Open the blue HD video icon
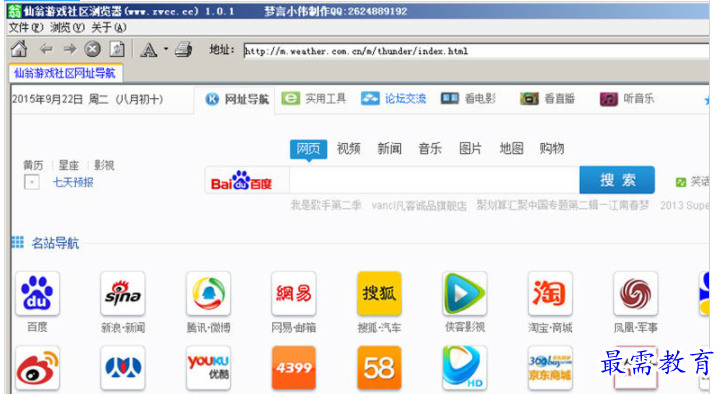722x394 pixels. tap(465, 368)
